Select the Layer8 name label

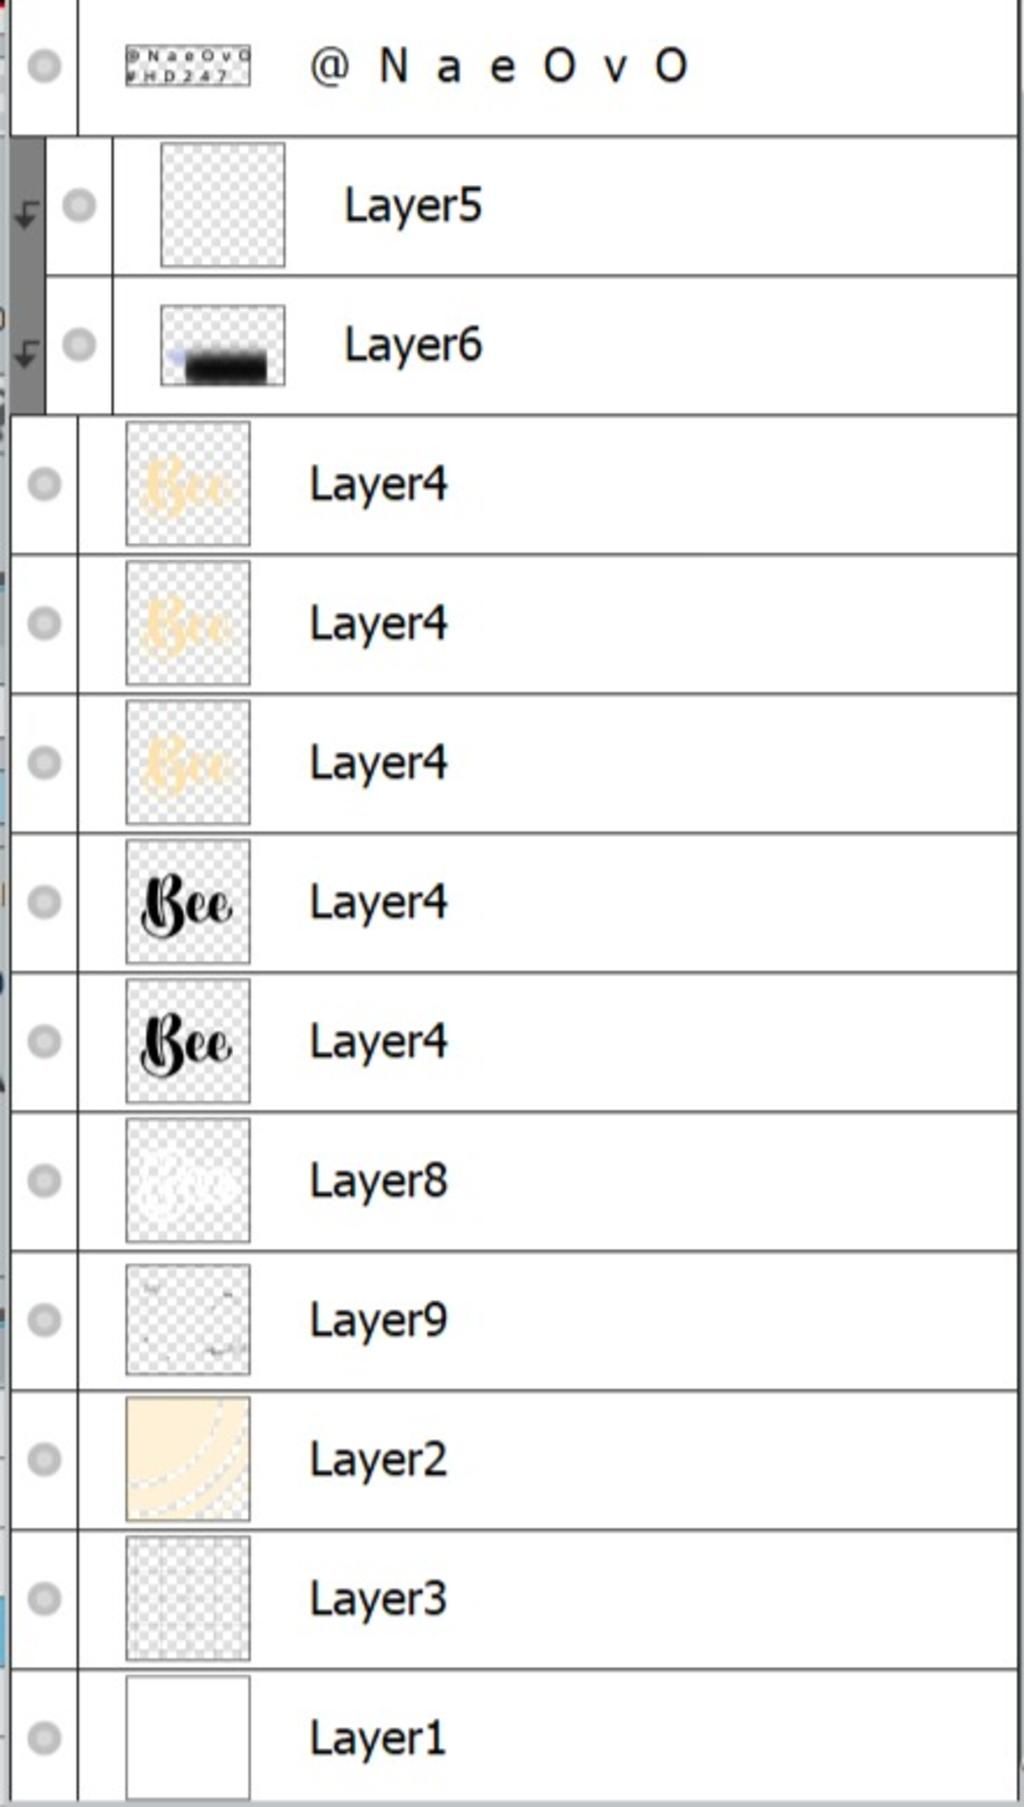click(378, 1181)
